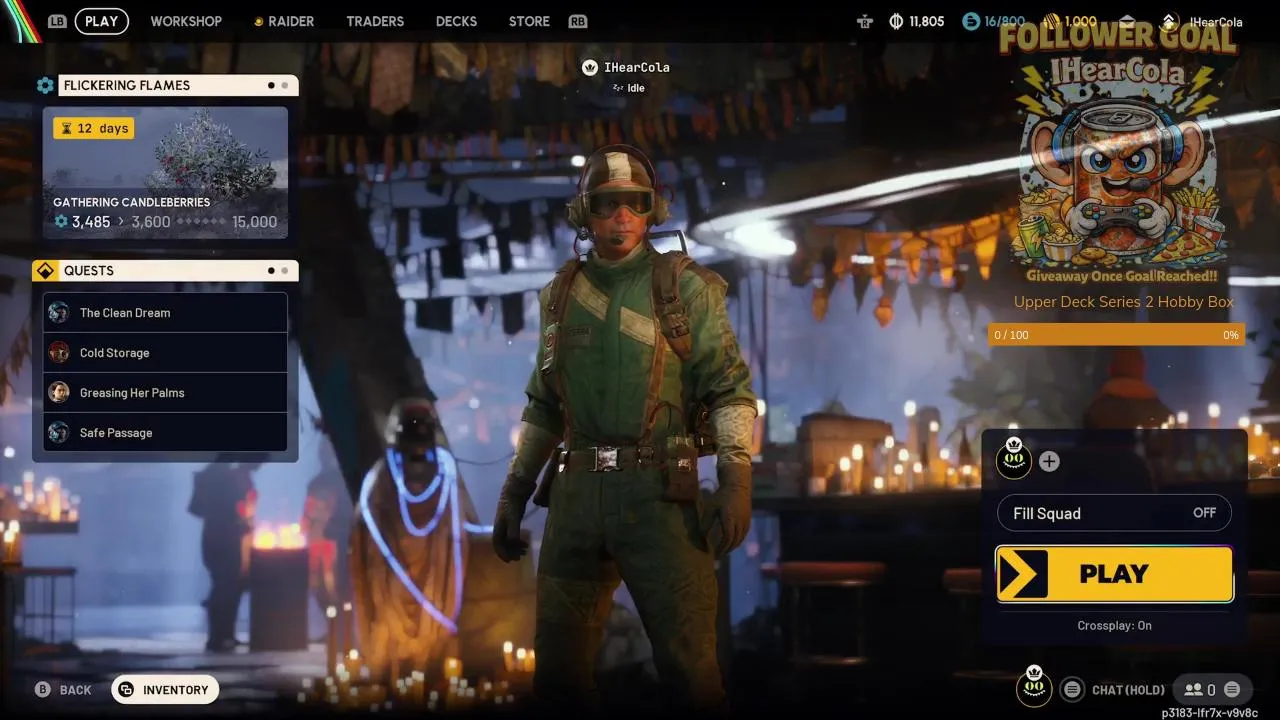The width and height of the screenshot is (1280, 720).
Task: Open the player rank badge icon in top bar
Action: coord(1169,21)
